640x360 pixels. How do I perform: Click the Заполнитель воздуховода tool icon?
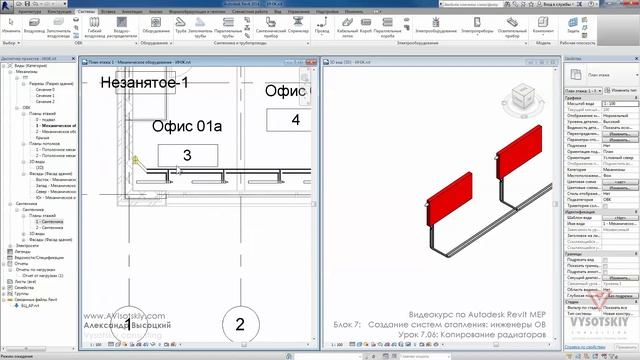click(x=58, y=22)
